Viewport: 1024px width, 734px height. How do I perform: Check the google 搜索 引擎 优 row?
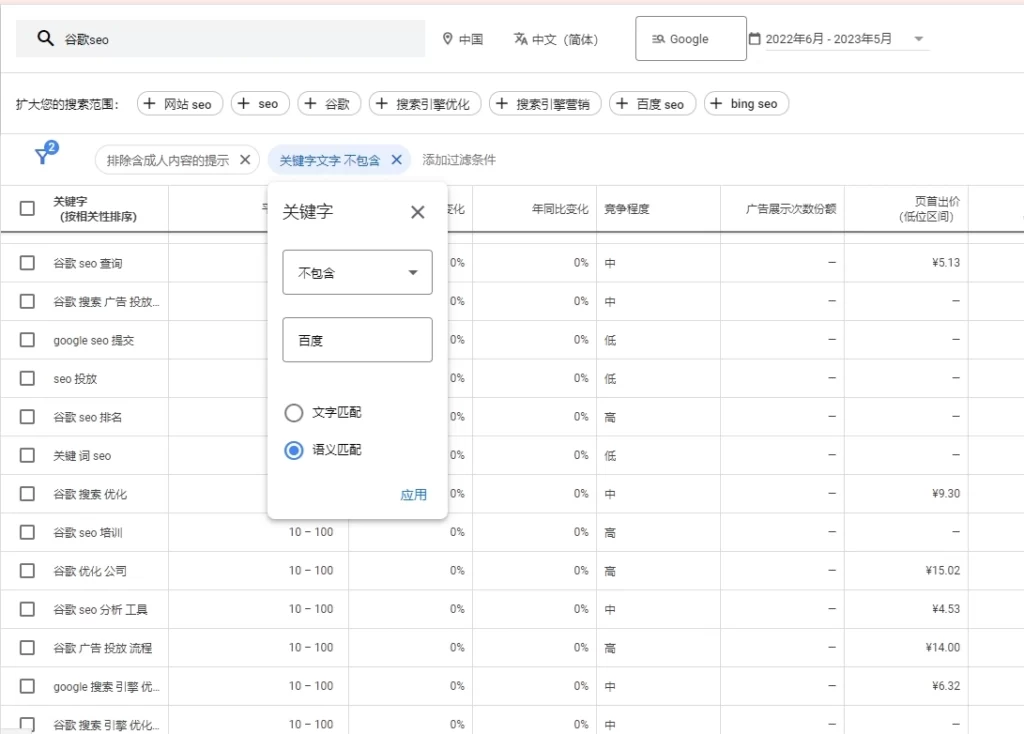click(27, 686)
